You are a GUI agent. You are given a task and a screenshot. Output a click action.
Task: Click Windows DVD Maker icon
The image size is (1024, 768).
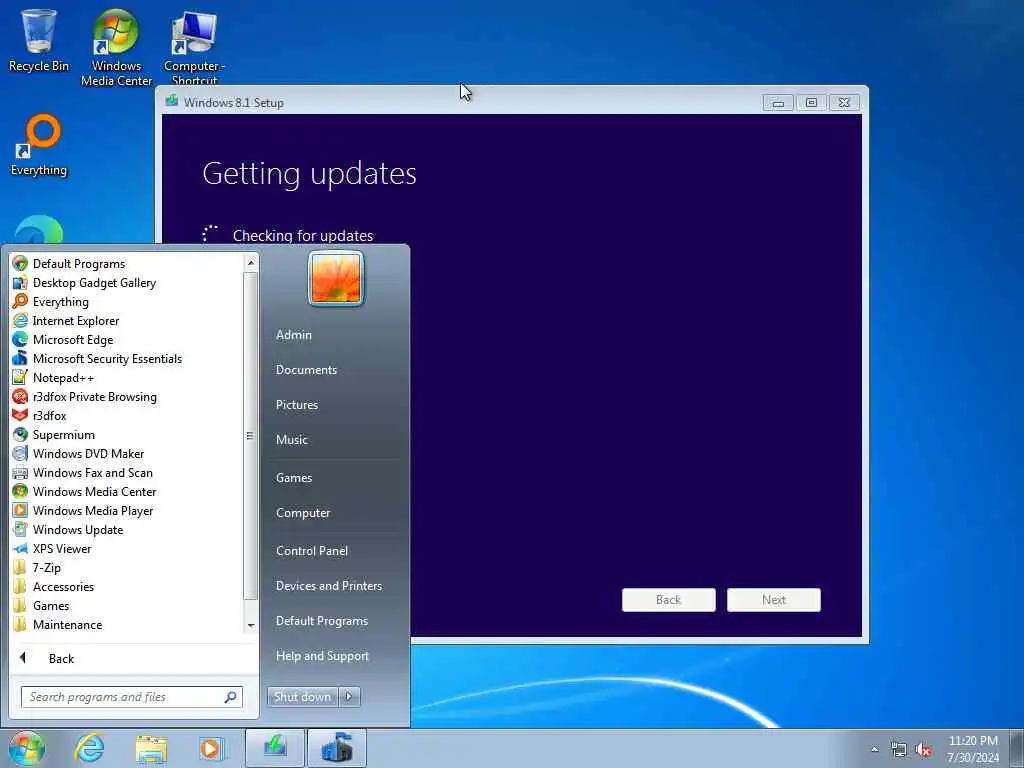click(20, 453)
